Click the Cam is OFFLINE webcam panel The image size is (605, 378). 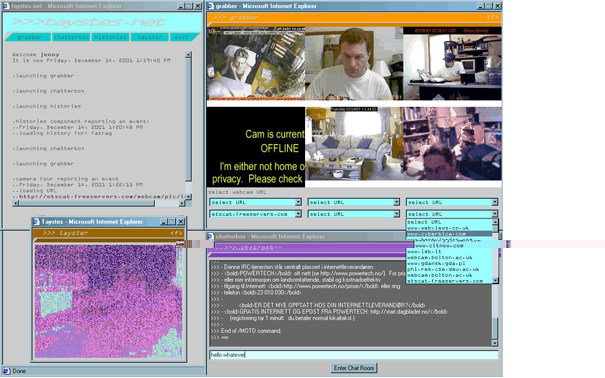[256, 147]
